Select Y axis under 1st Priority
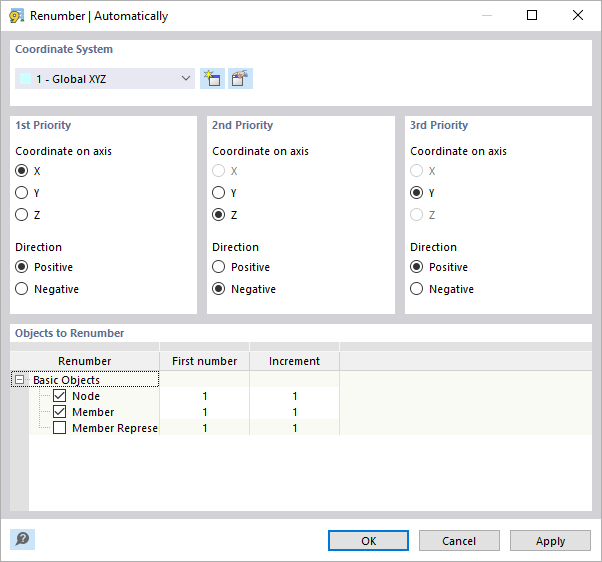Screen dimensions: 602x562 click(22, 193)
